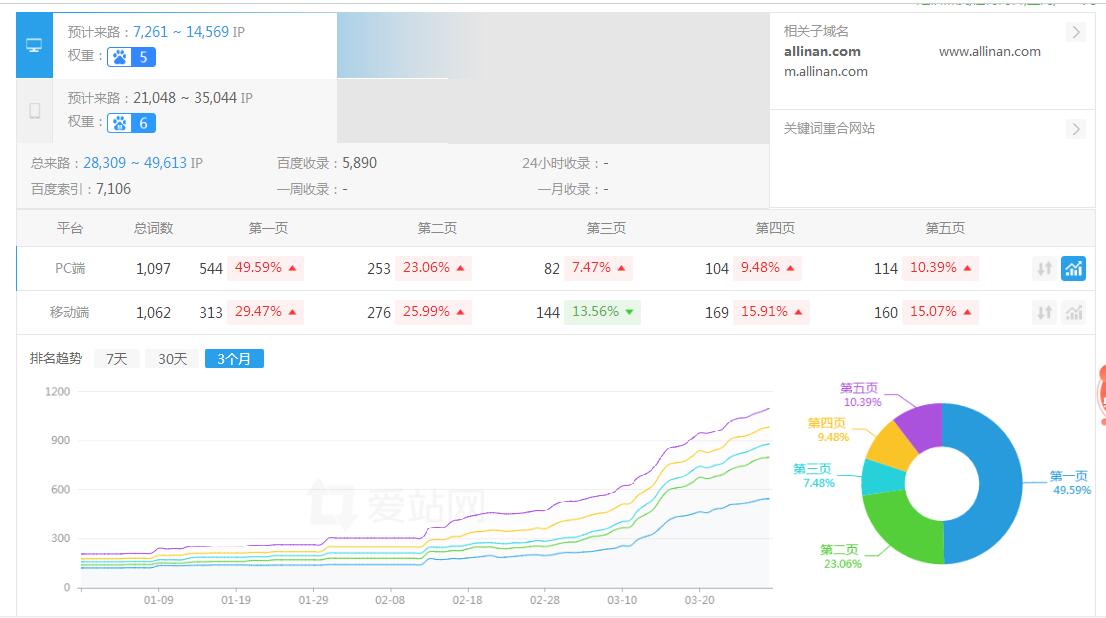Expand the 相关子域名 panel via its chevron
The width and height of the screenshot is (1106, 618).
(x=1074, y=32)
